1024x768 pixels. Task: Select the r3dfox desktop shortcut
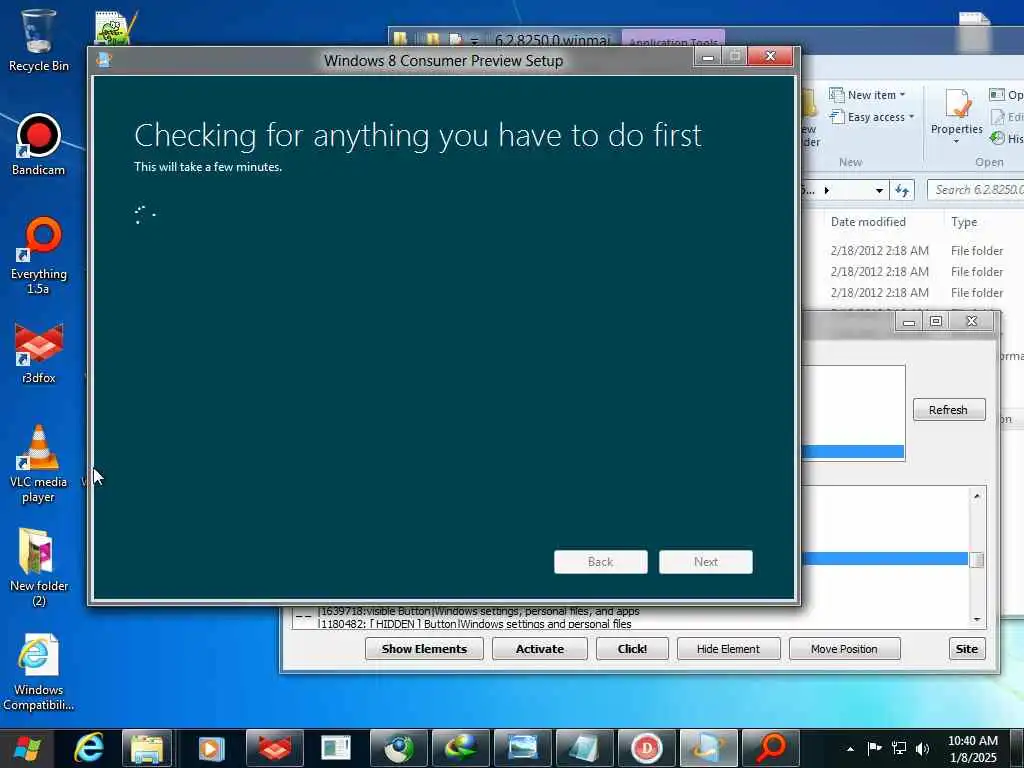click(x=39, y=353)
